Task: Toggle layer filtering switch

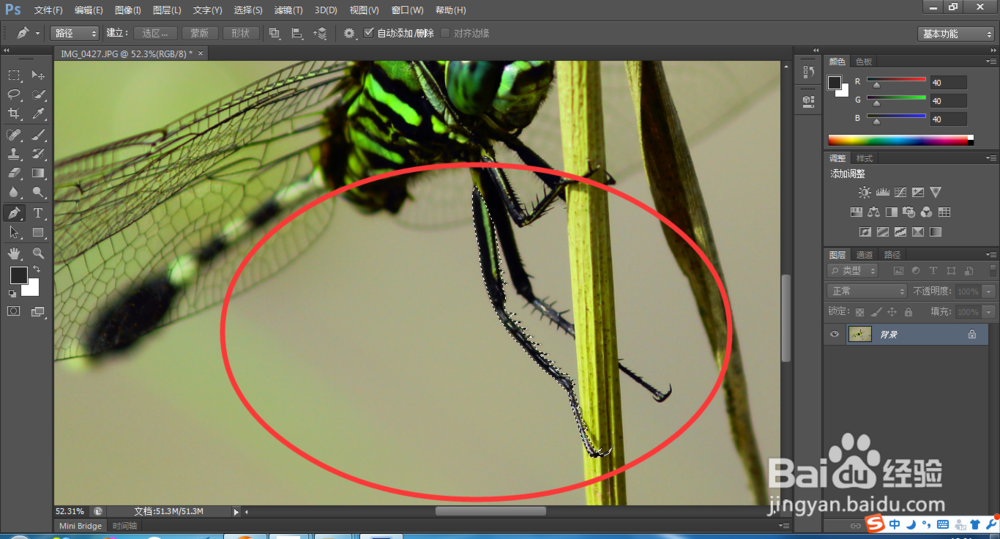Action: coord(992,270)
